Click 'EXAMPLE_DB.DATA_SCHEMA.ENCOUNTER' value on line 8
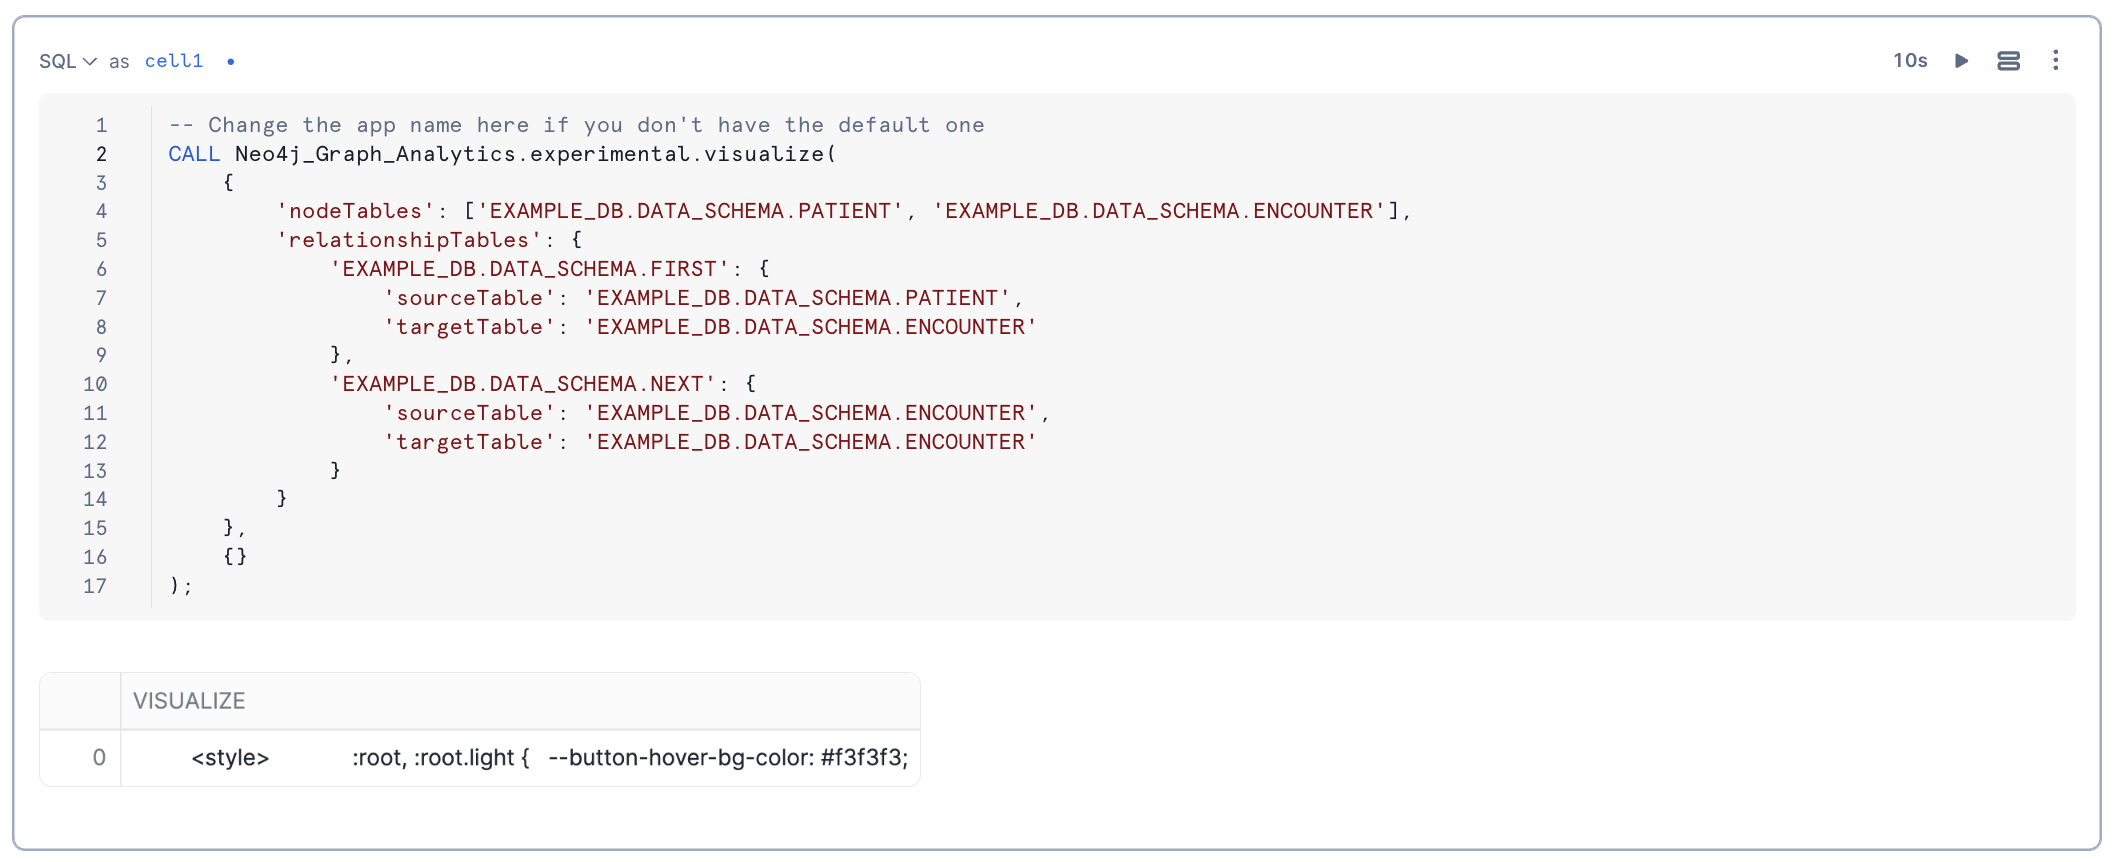This screenshot has width=2114, height=862. 811,327
